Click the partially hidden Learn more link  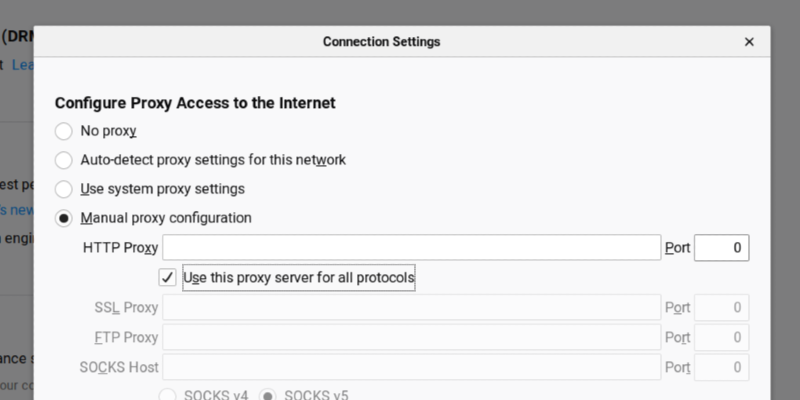pyautogui.click(x=20, y=65)
